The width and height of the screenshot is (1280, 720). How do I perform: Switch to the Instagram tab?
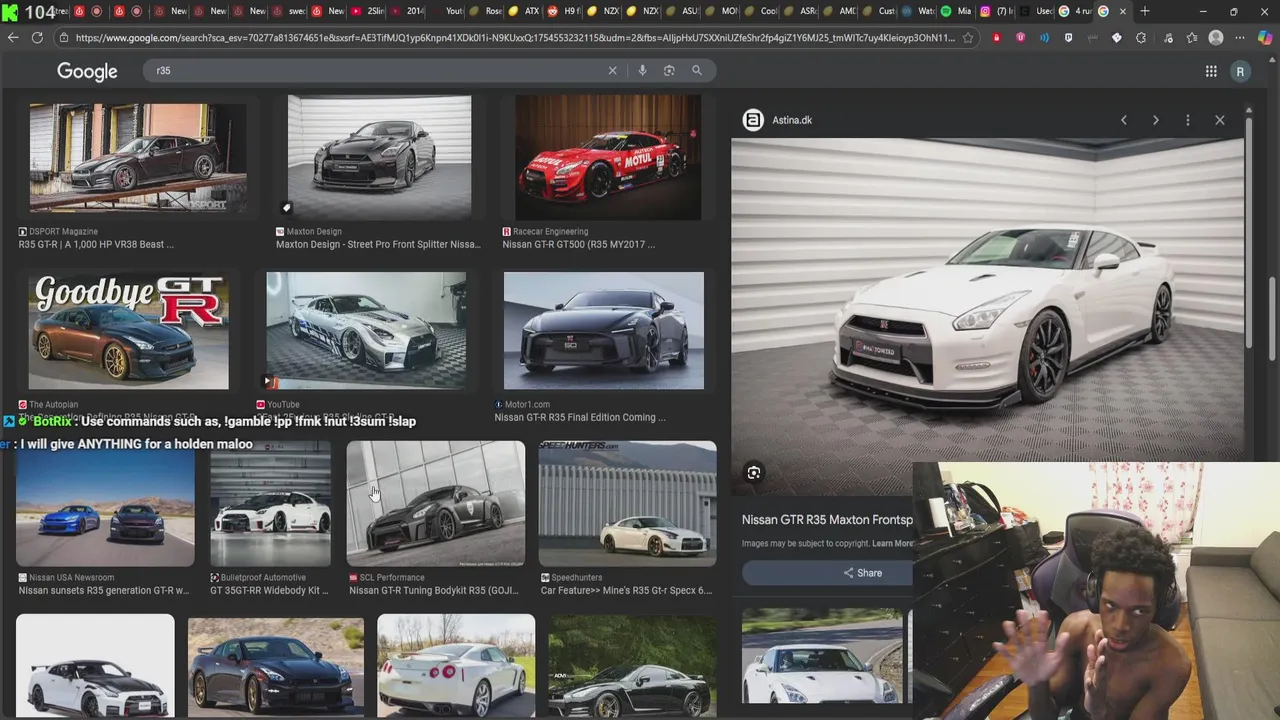[995, 11]
